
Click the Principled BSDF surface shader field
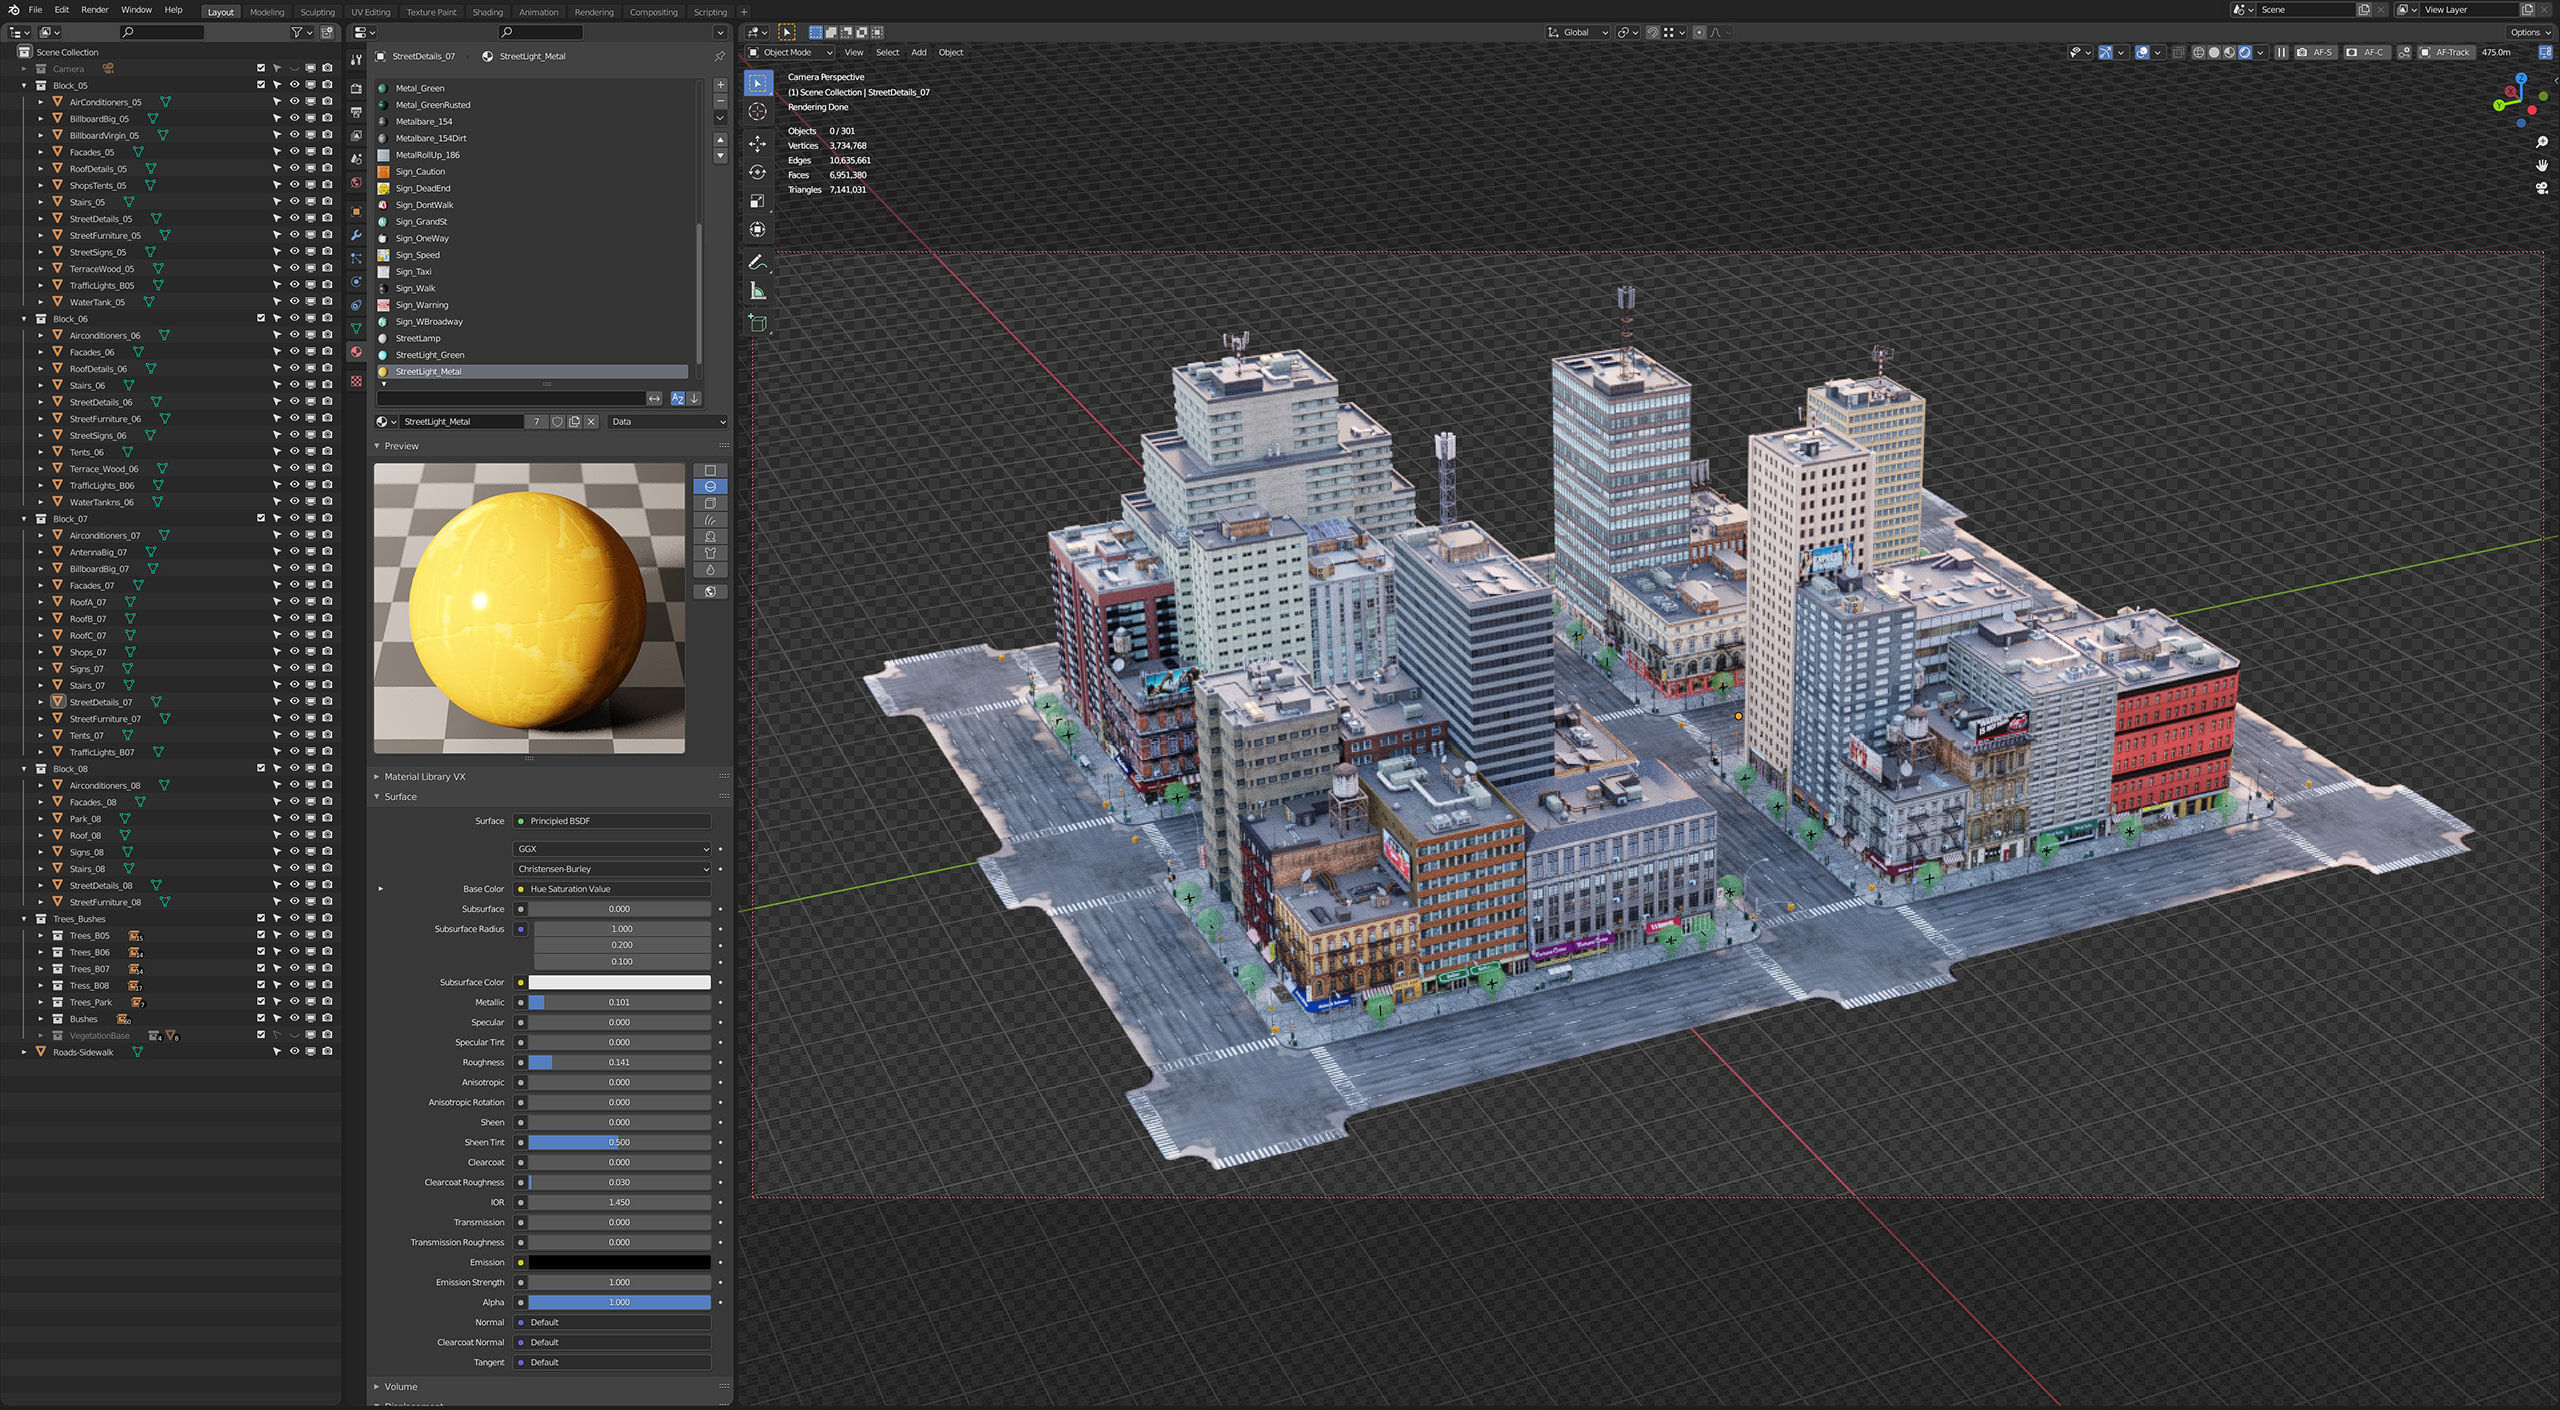pyautogui.click(x=612, y=821)
